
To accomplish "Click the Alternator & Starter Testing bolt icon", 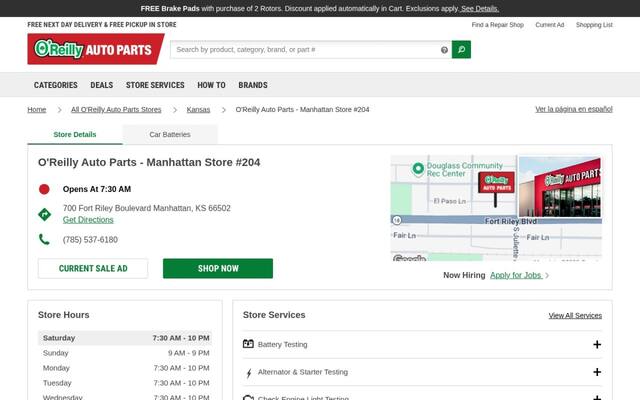I will coord(249,373).
